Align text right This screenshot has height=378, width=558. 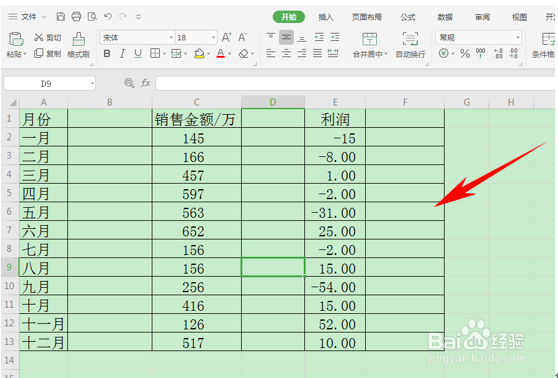click(x=302, y=54)
